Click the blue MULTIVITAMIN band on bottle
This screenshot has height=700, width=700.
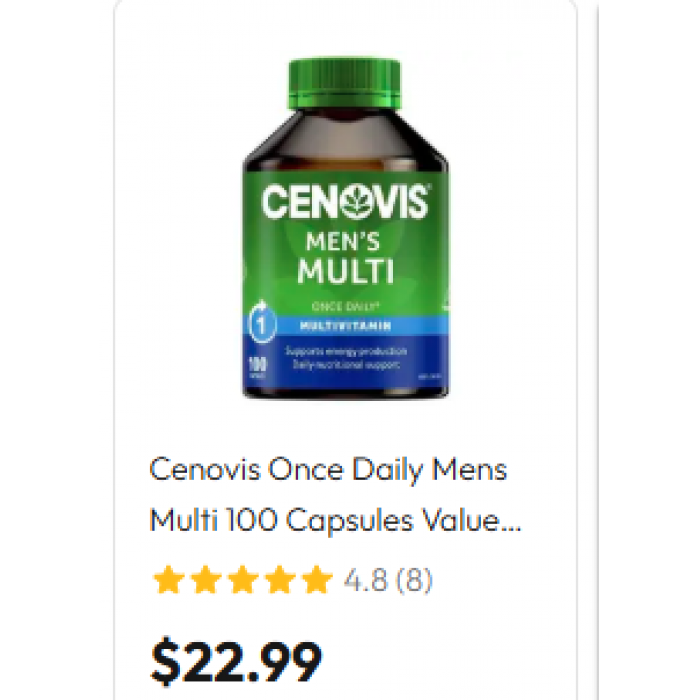(346, 326)
